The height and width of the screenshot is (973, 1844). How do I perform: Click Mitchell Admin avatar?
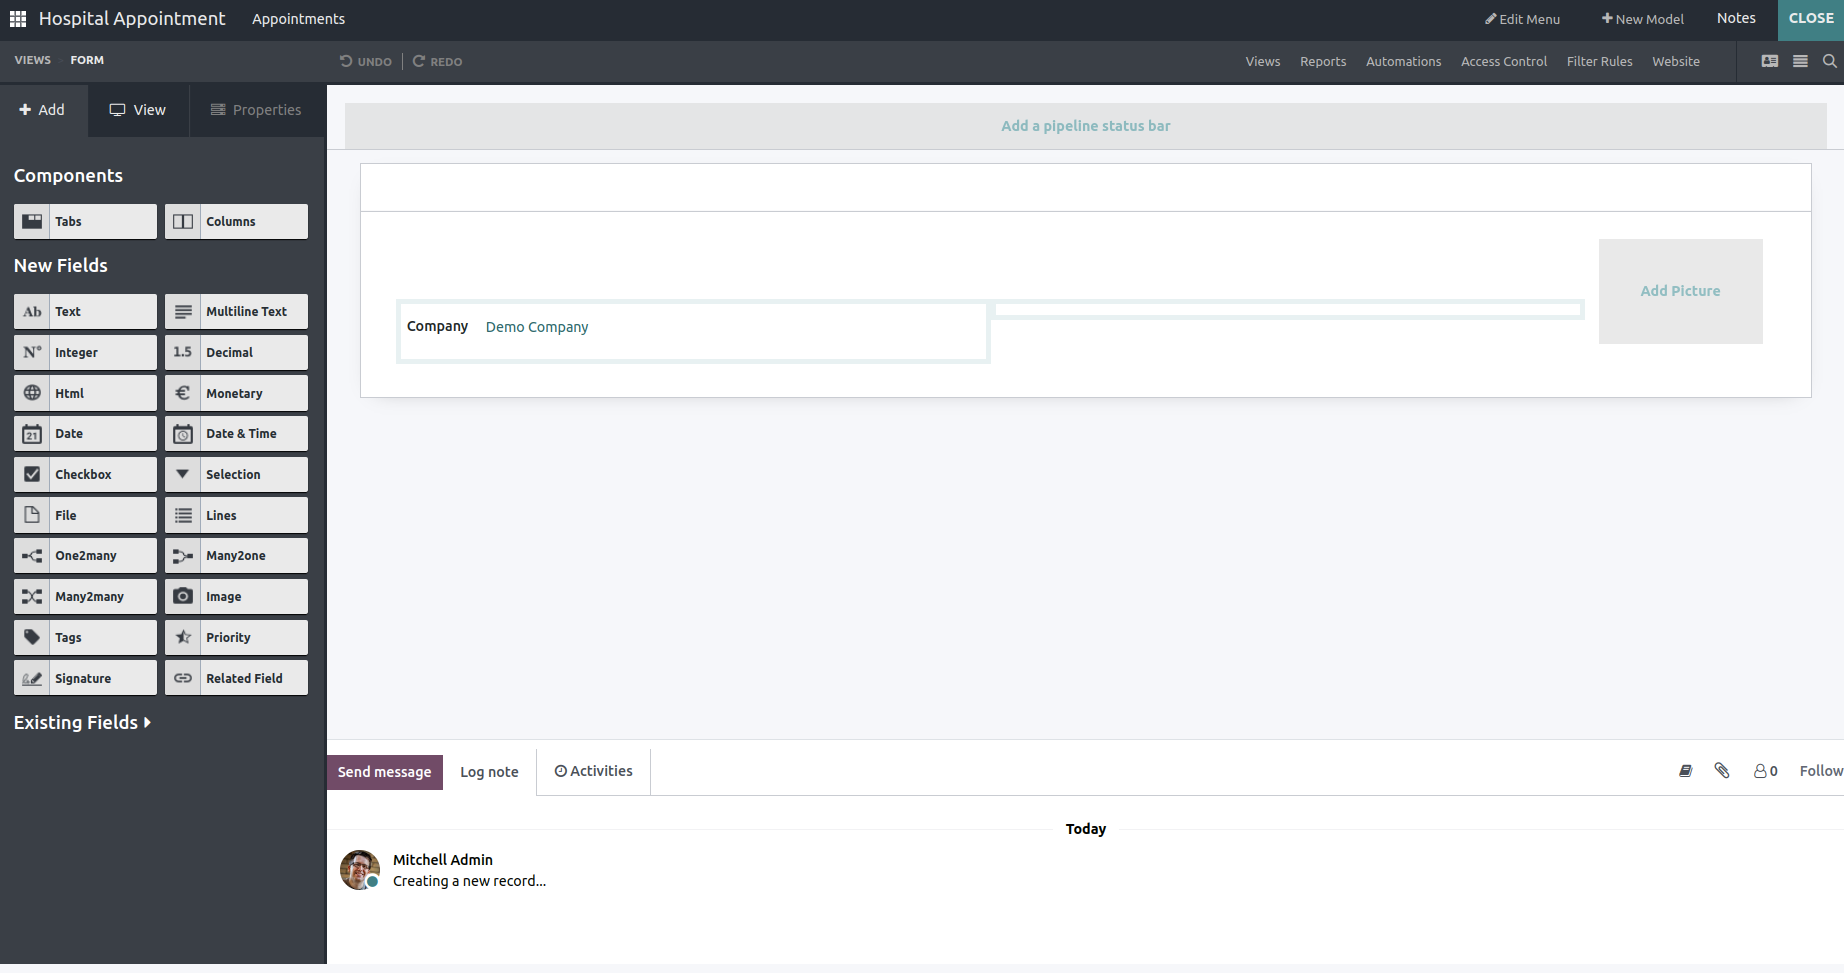point(360,870)
